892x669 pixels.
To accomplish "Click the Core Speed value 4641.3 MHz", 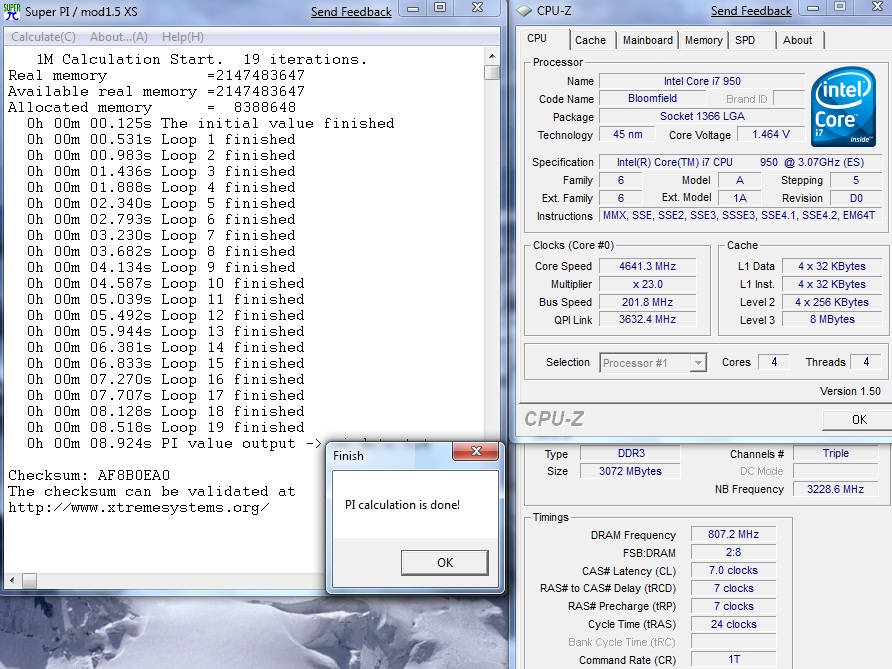I will click(x=647, y=266).
